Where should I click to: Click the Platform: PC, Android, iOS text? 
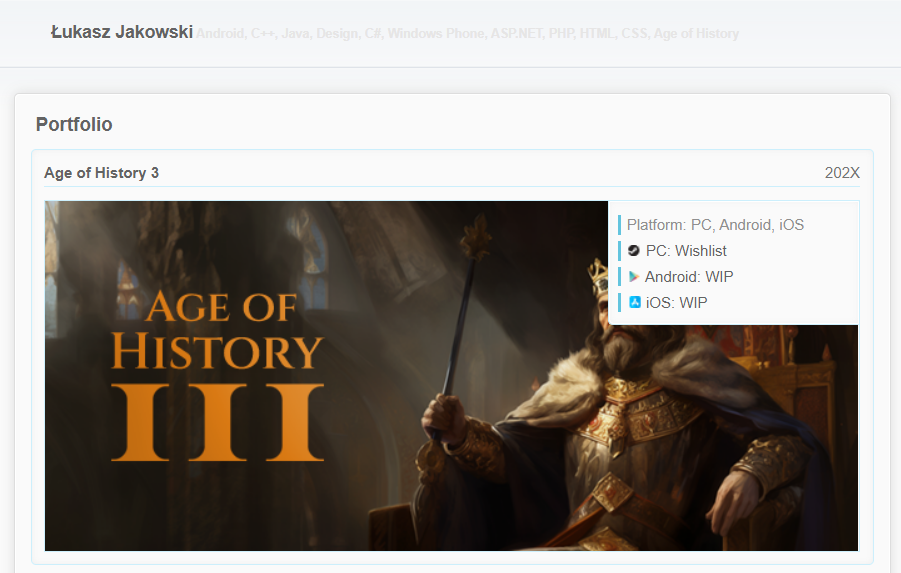point(715,225)
